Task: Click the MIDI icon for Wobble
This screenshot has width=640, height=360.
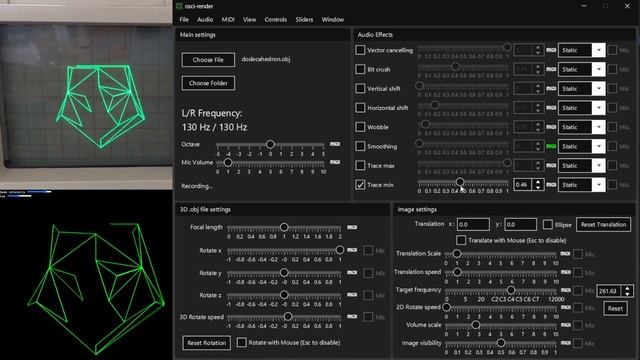Action: (551, 127)
